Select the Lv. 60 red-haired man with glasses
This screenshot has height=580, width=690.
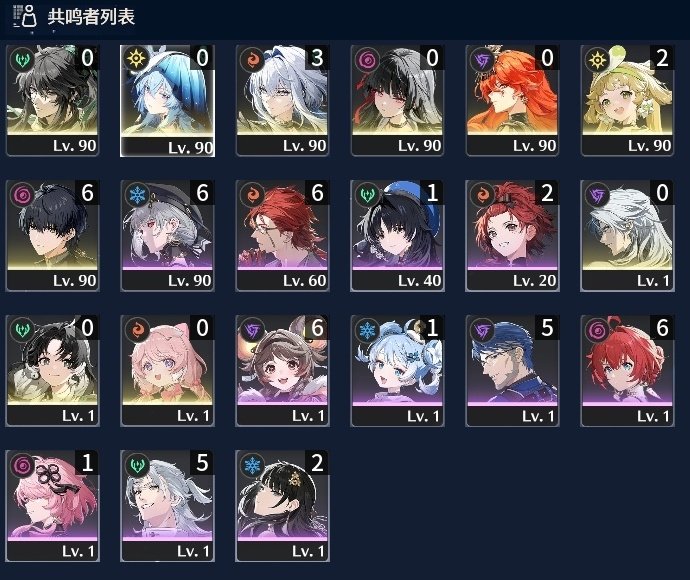point(282,235)
